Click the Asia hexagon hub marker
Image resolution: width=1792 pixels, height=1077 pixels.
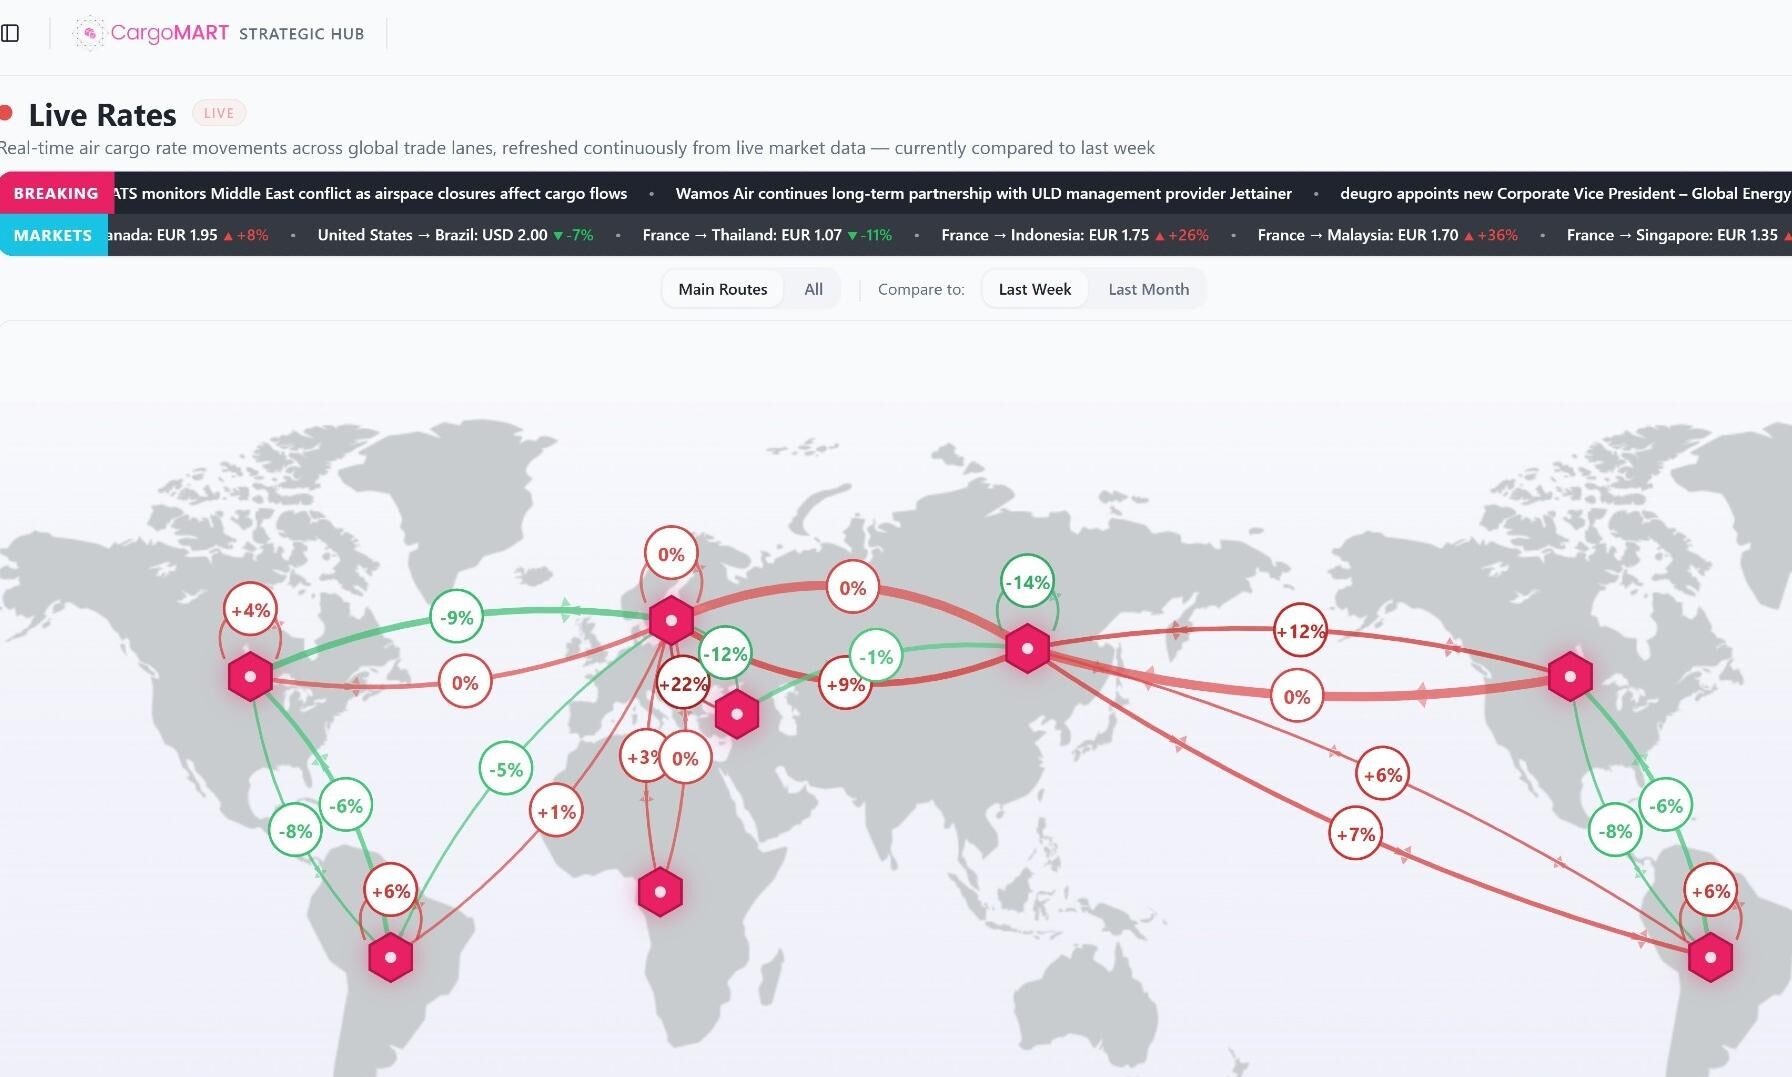(1027, 648)
